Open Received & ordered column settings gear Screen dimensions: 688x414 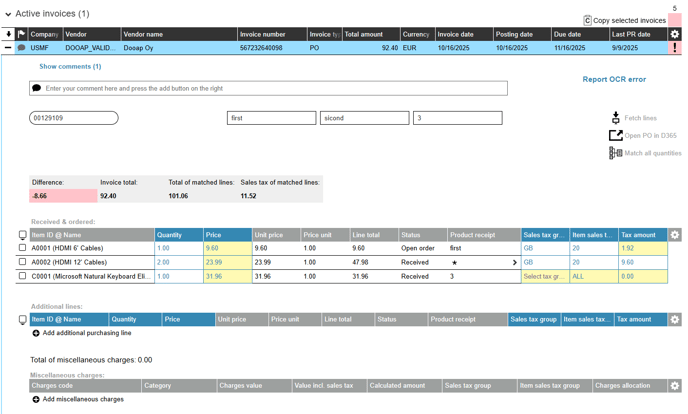click(x=674, y=235)
